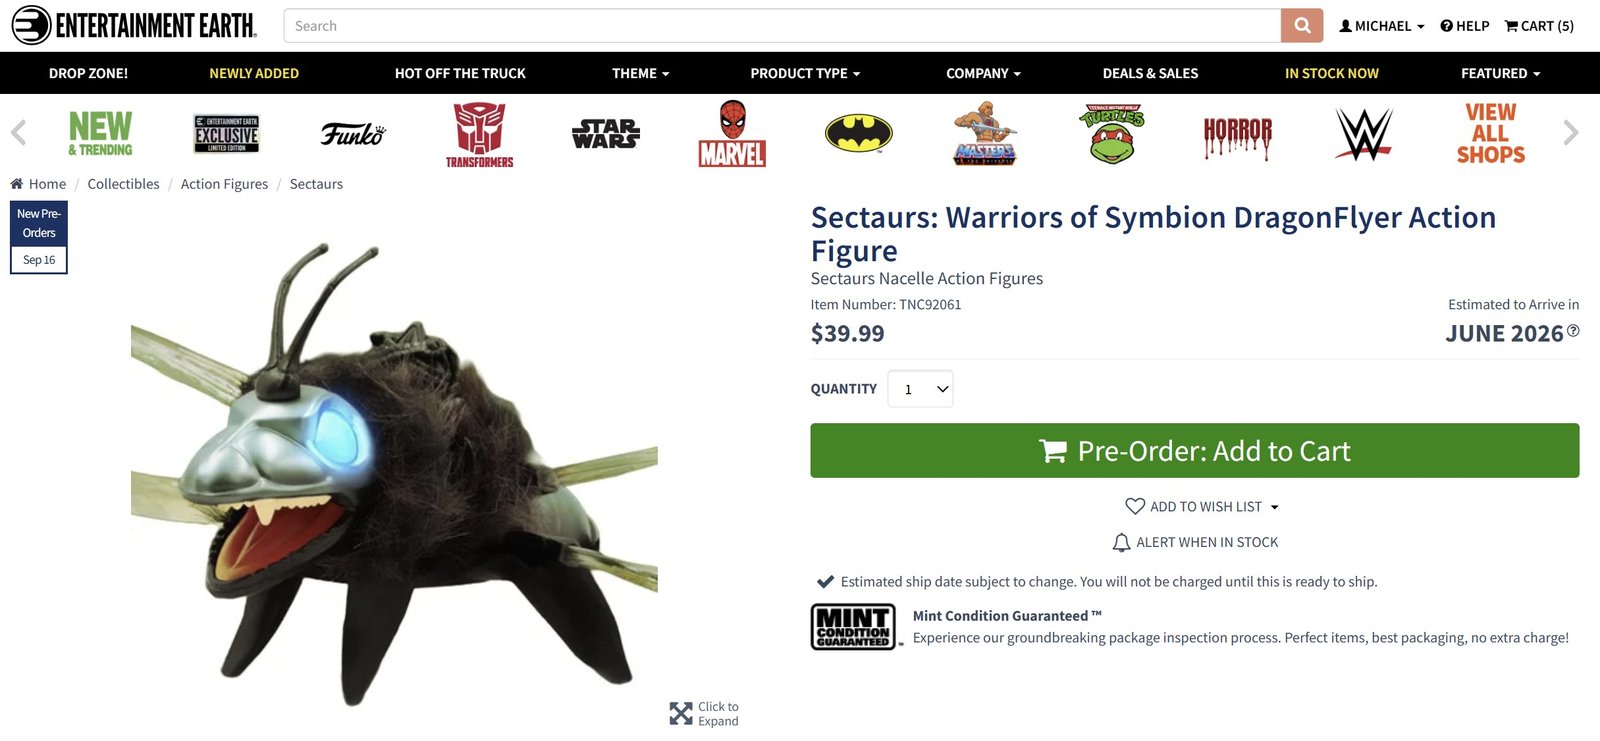
Task: Select the WWE brand shop icon
Action: click(1363, 133)
